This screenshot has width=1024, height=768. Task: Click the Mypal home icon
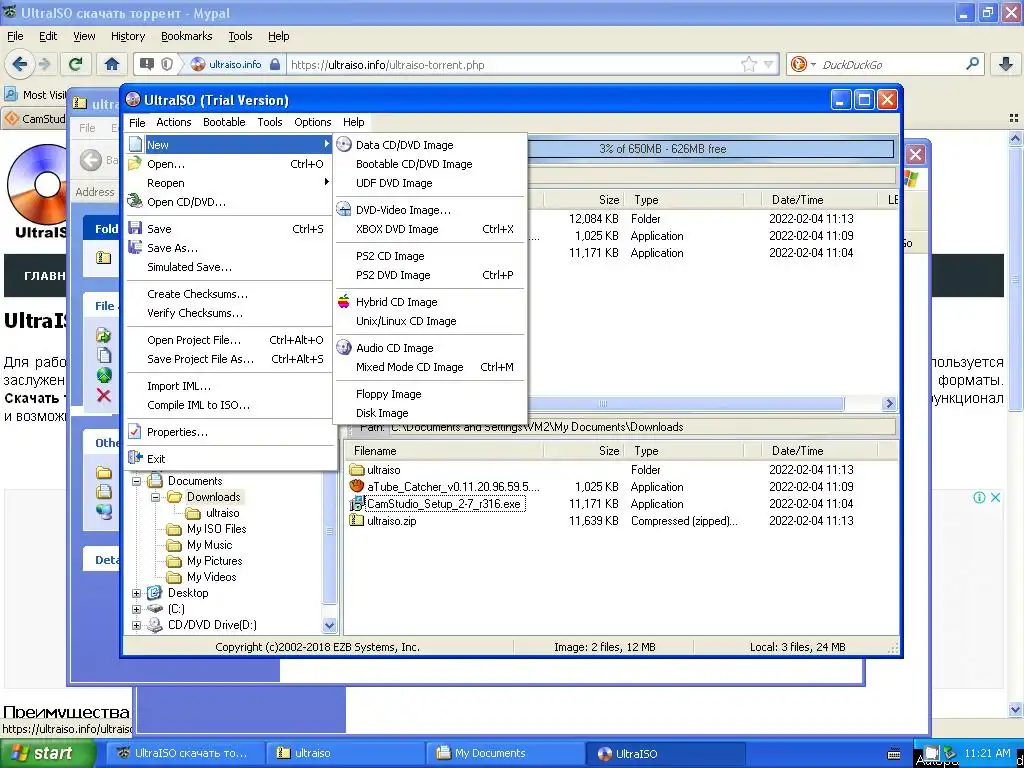pos(112,64)
